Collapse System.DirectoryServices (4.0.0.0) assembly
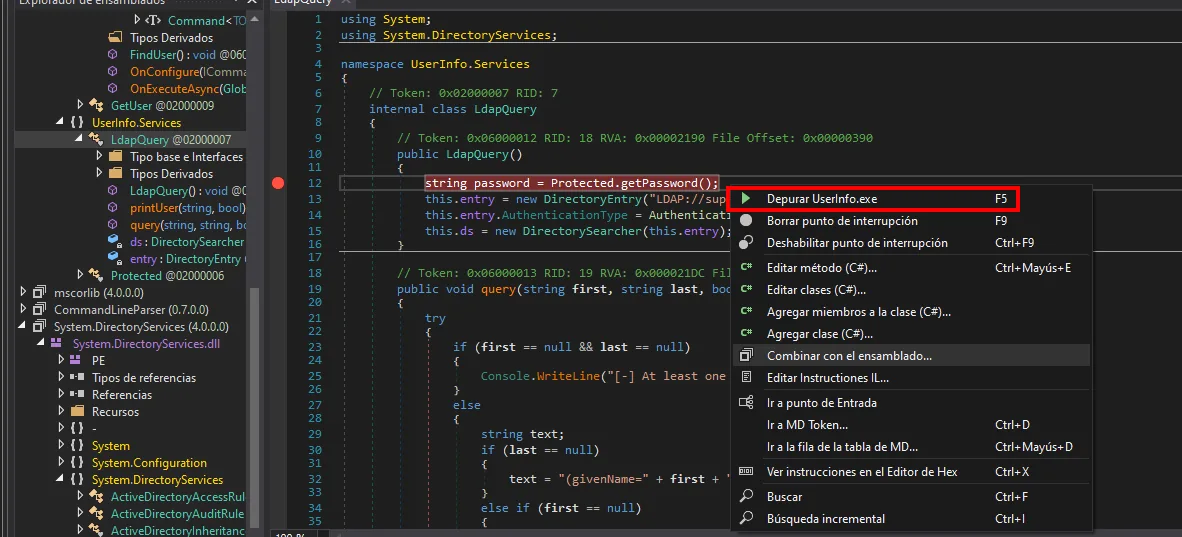The height and width of the screenshot is (537, 1182). click(x=24, y=327)
